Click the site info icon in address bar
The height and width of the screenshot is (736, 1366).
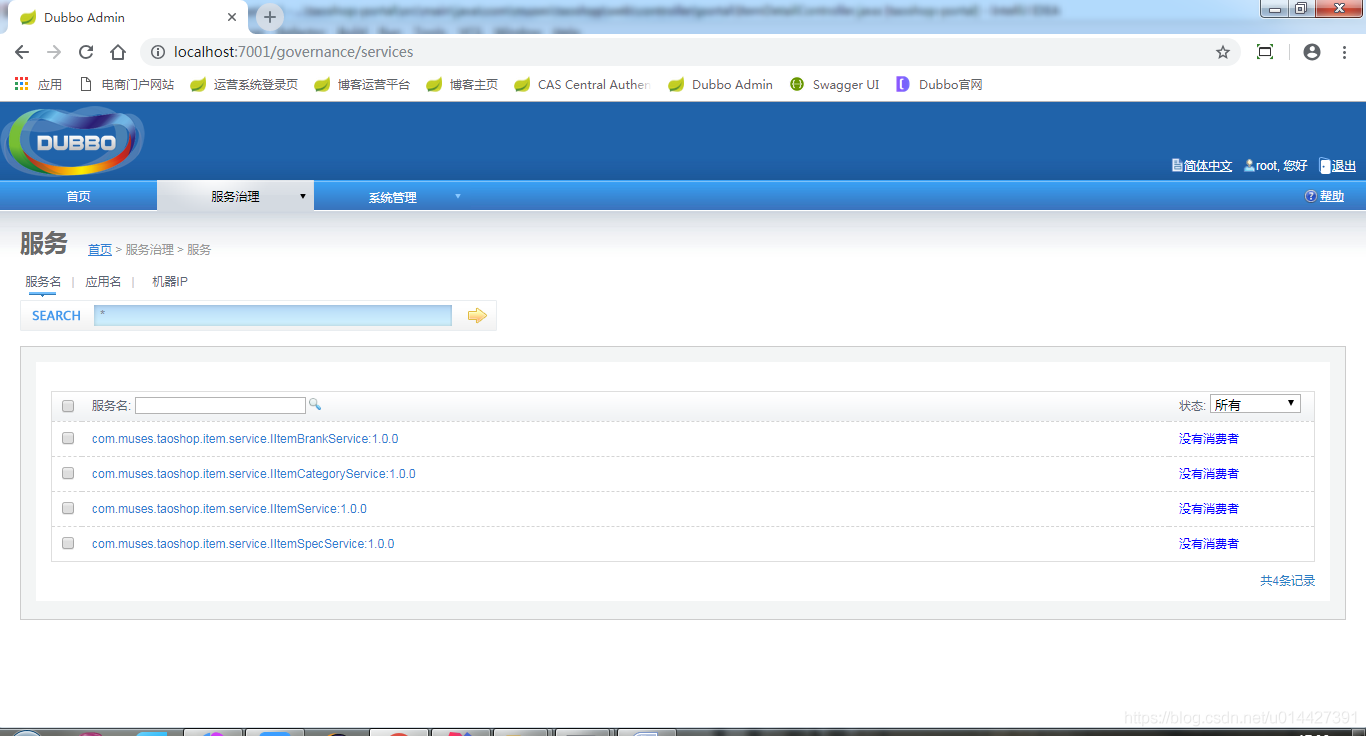157,52
